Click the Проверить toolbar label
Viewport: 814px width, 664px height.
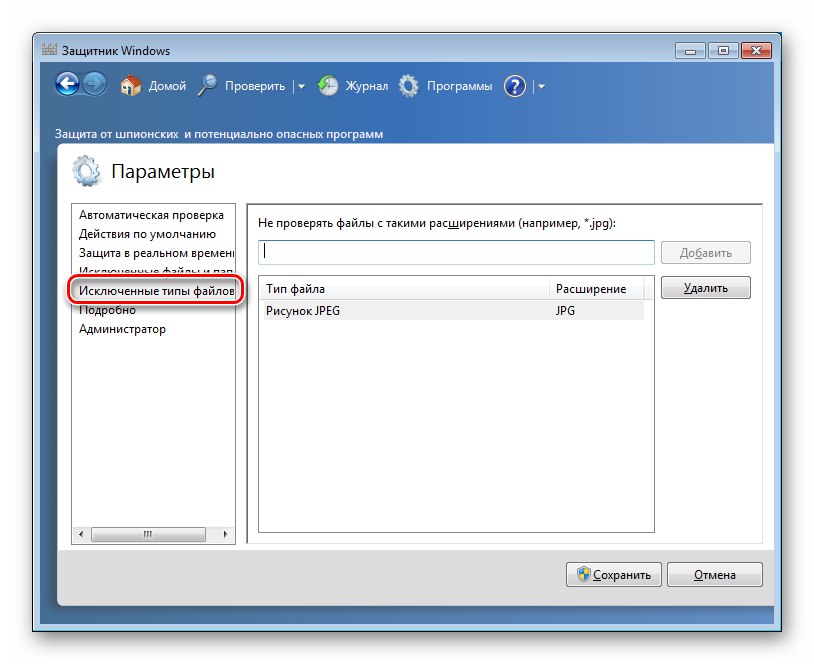[255, 86]
